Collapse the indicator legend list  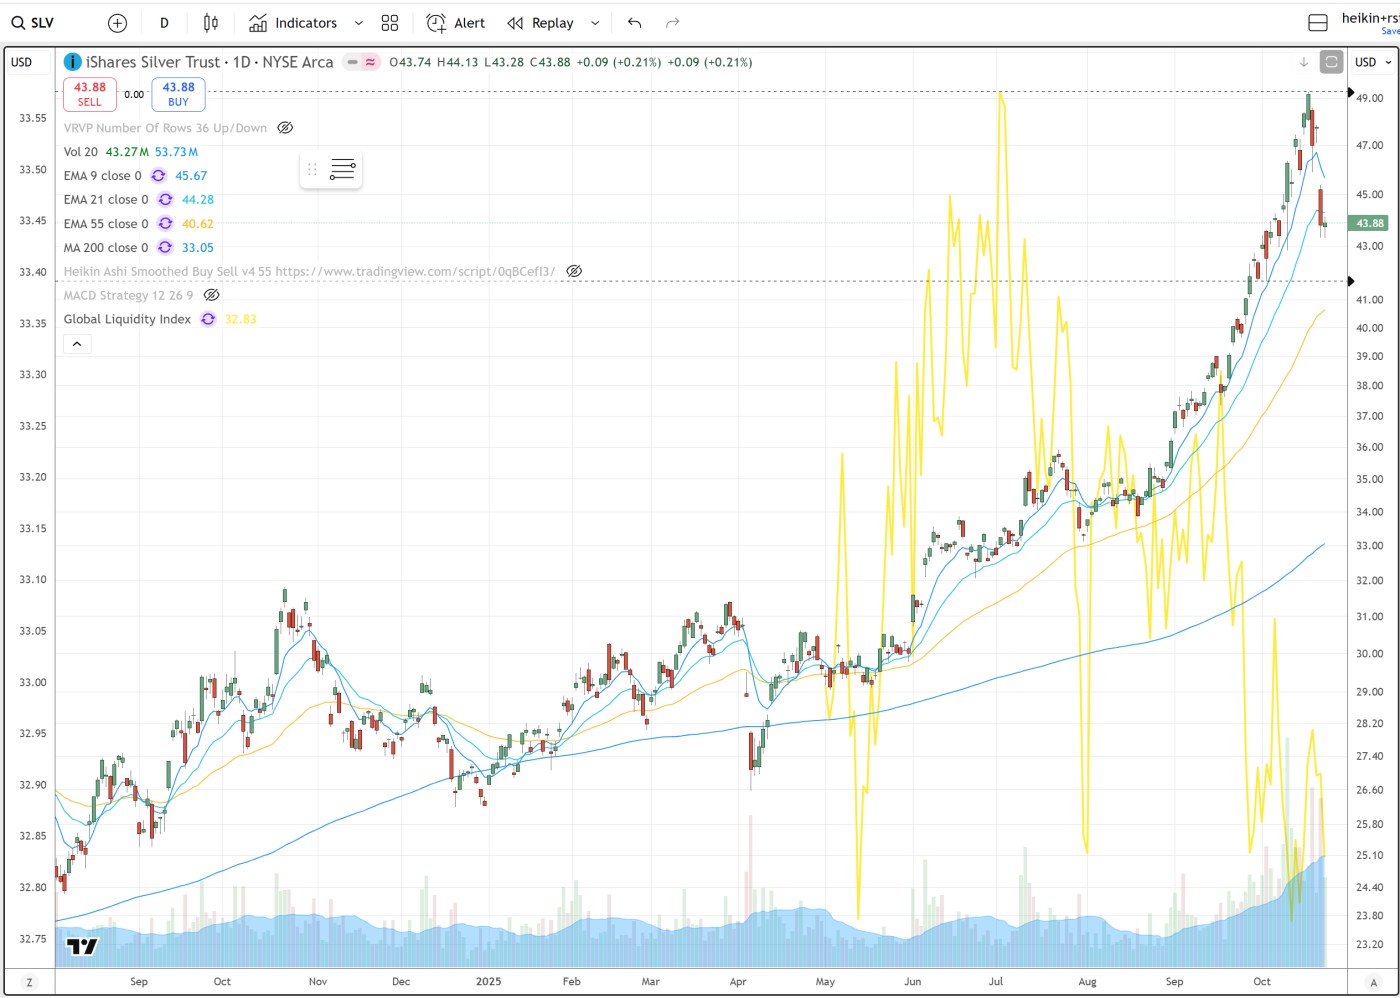[x=77, y=344]
